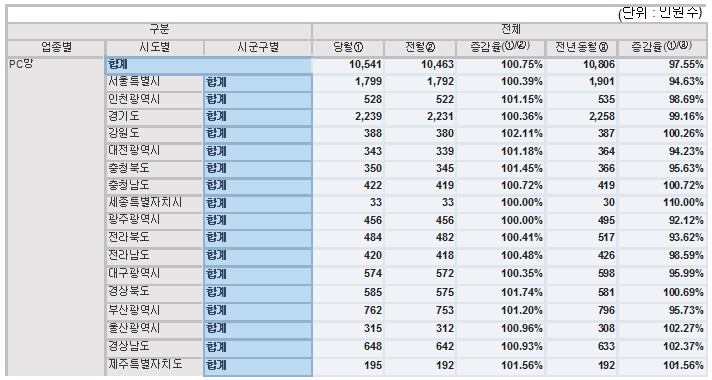
Task: Click the 증감율(①/②) column header
Action: pos(500,47)
